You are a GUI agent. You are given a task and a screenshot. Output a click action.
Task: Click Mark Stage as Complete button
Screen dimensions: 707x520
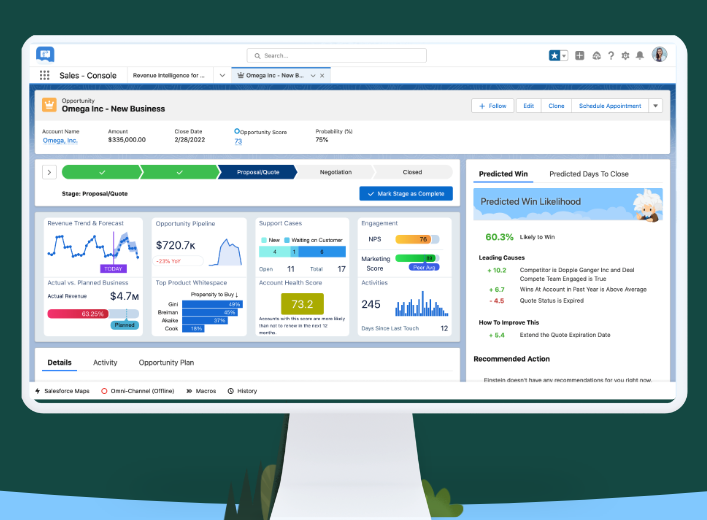click(406, 193)
